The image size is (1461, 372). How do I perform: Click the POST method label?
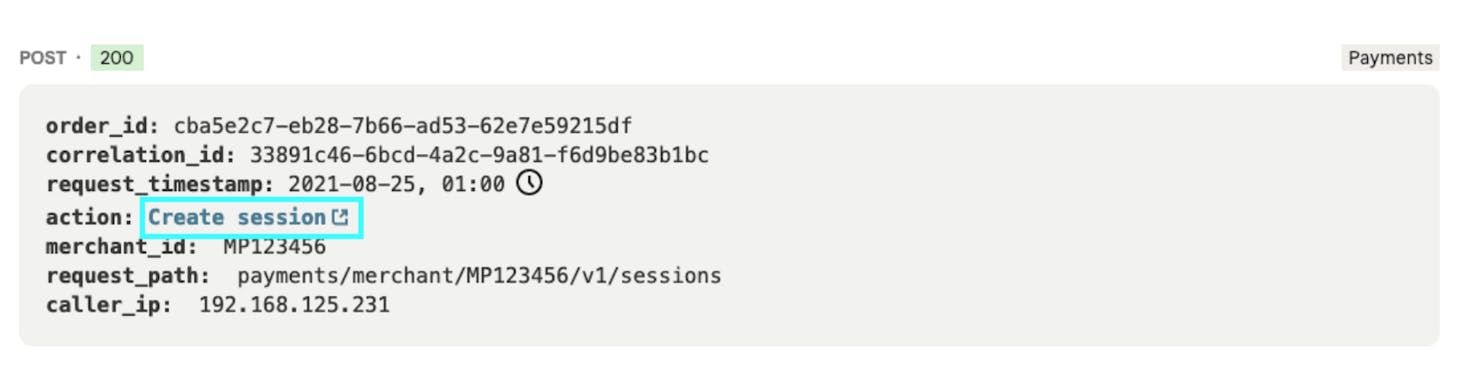coord(43,58)
